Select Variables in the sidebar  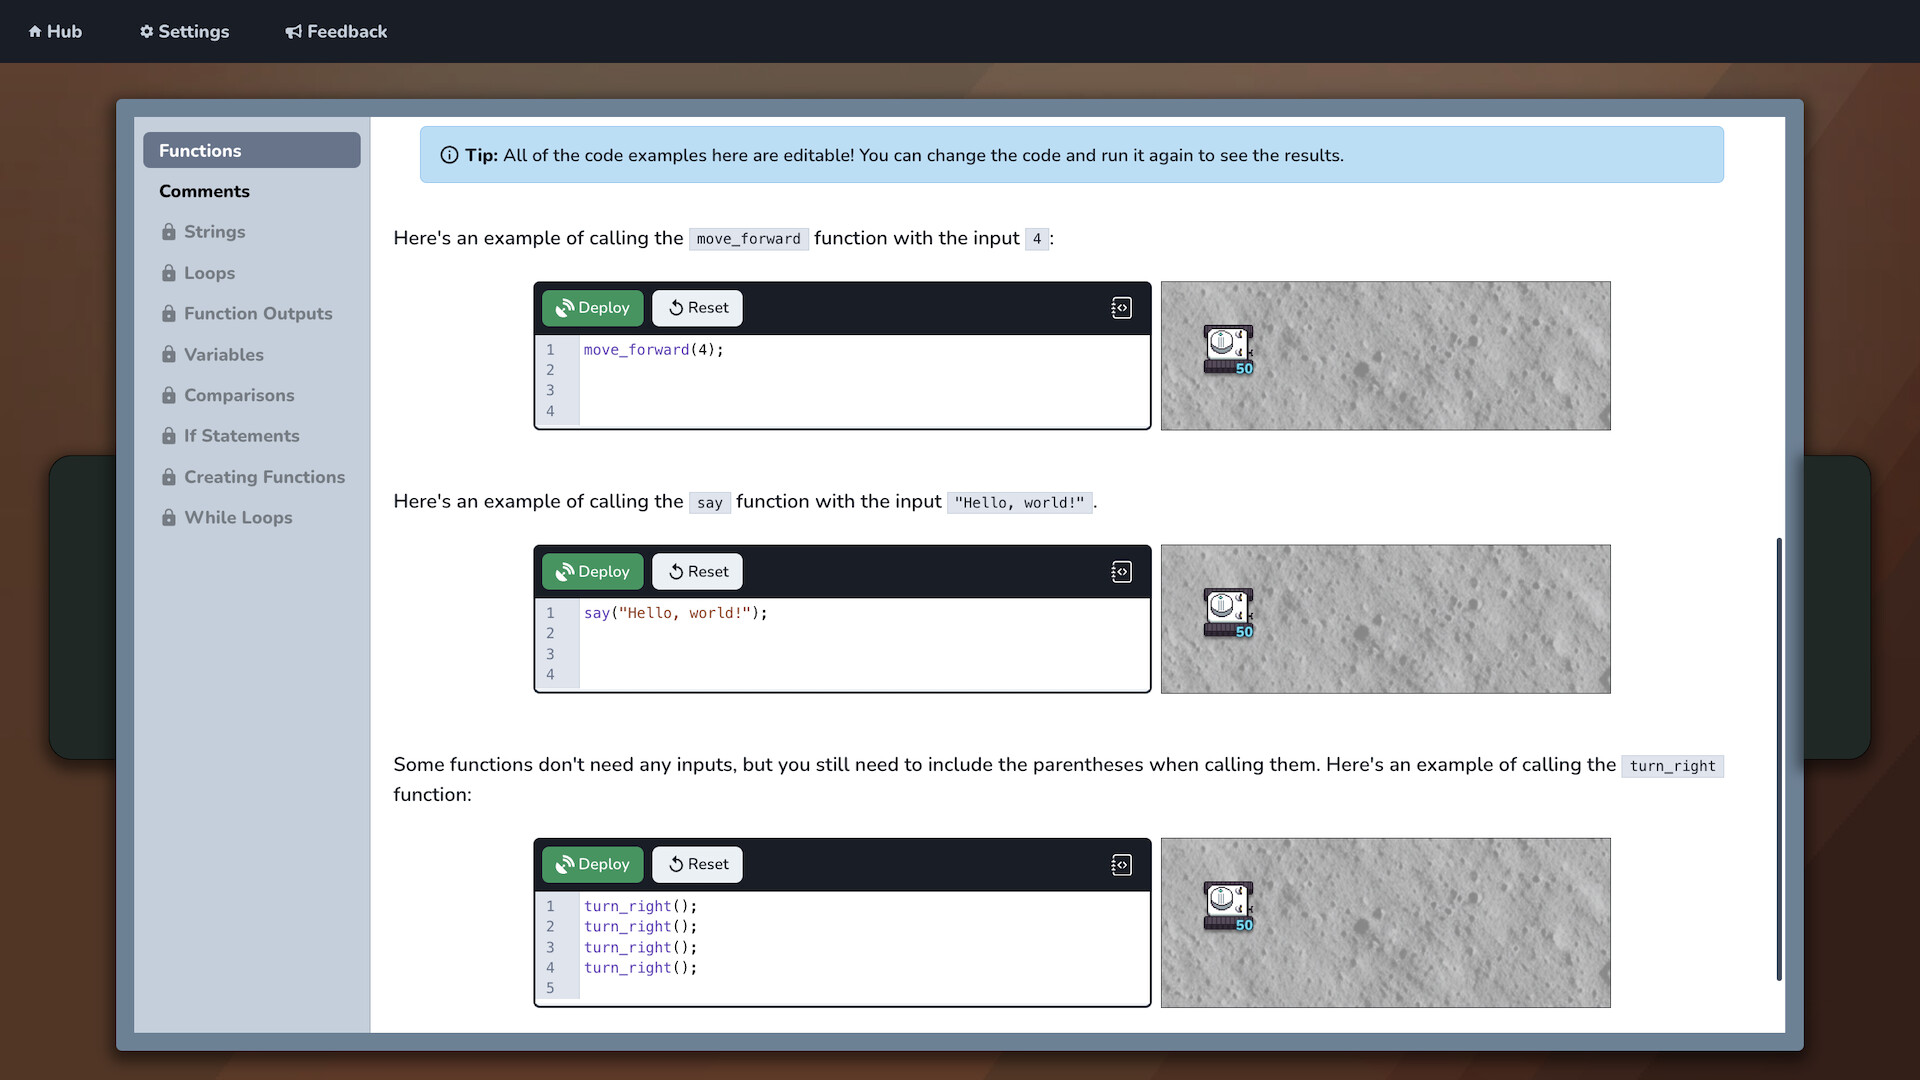coord(224,355)
